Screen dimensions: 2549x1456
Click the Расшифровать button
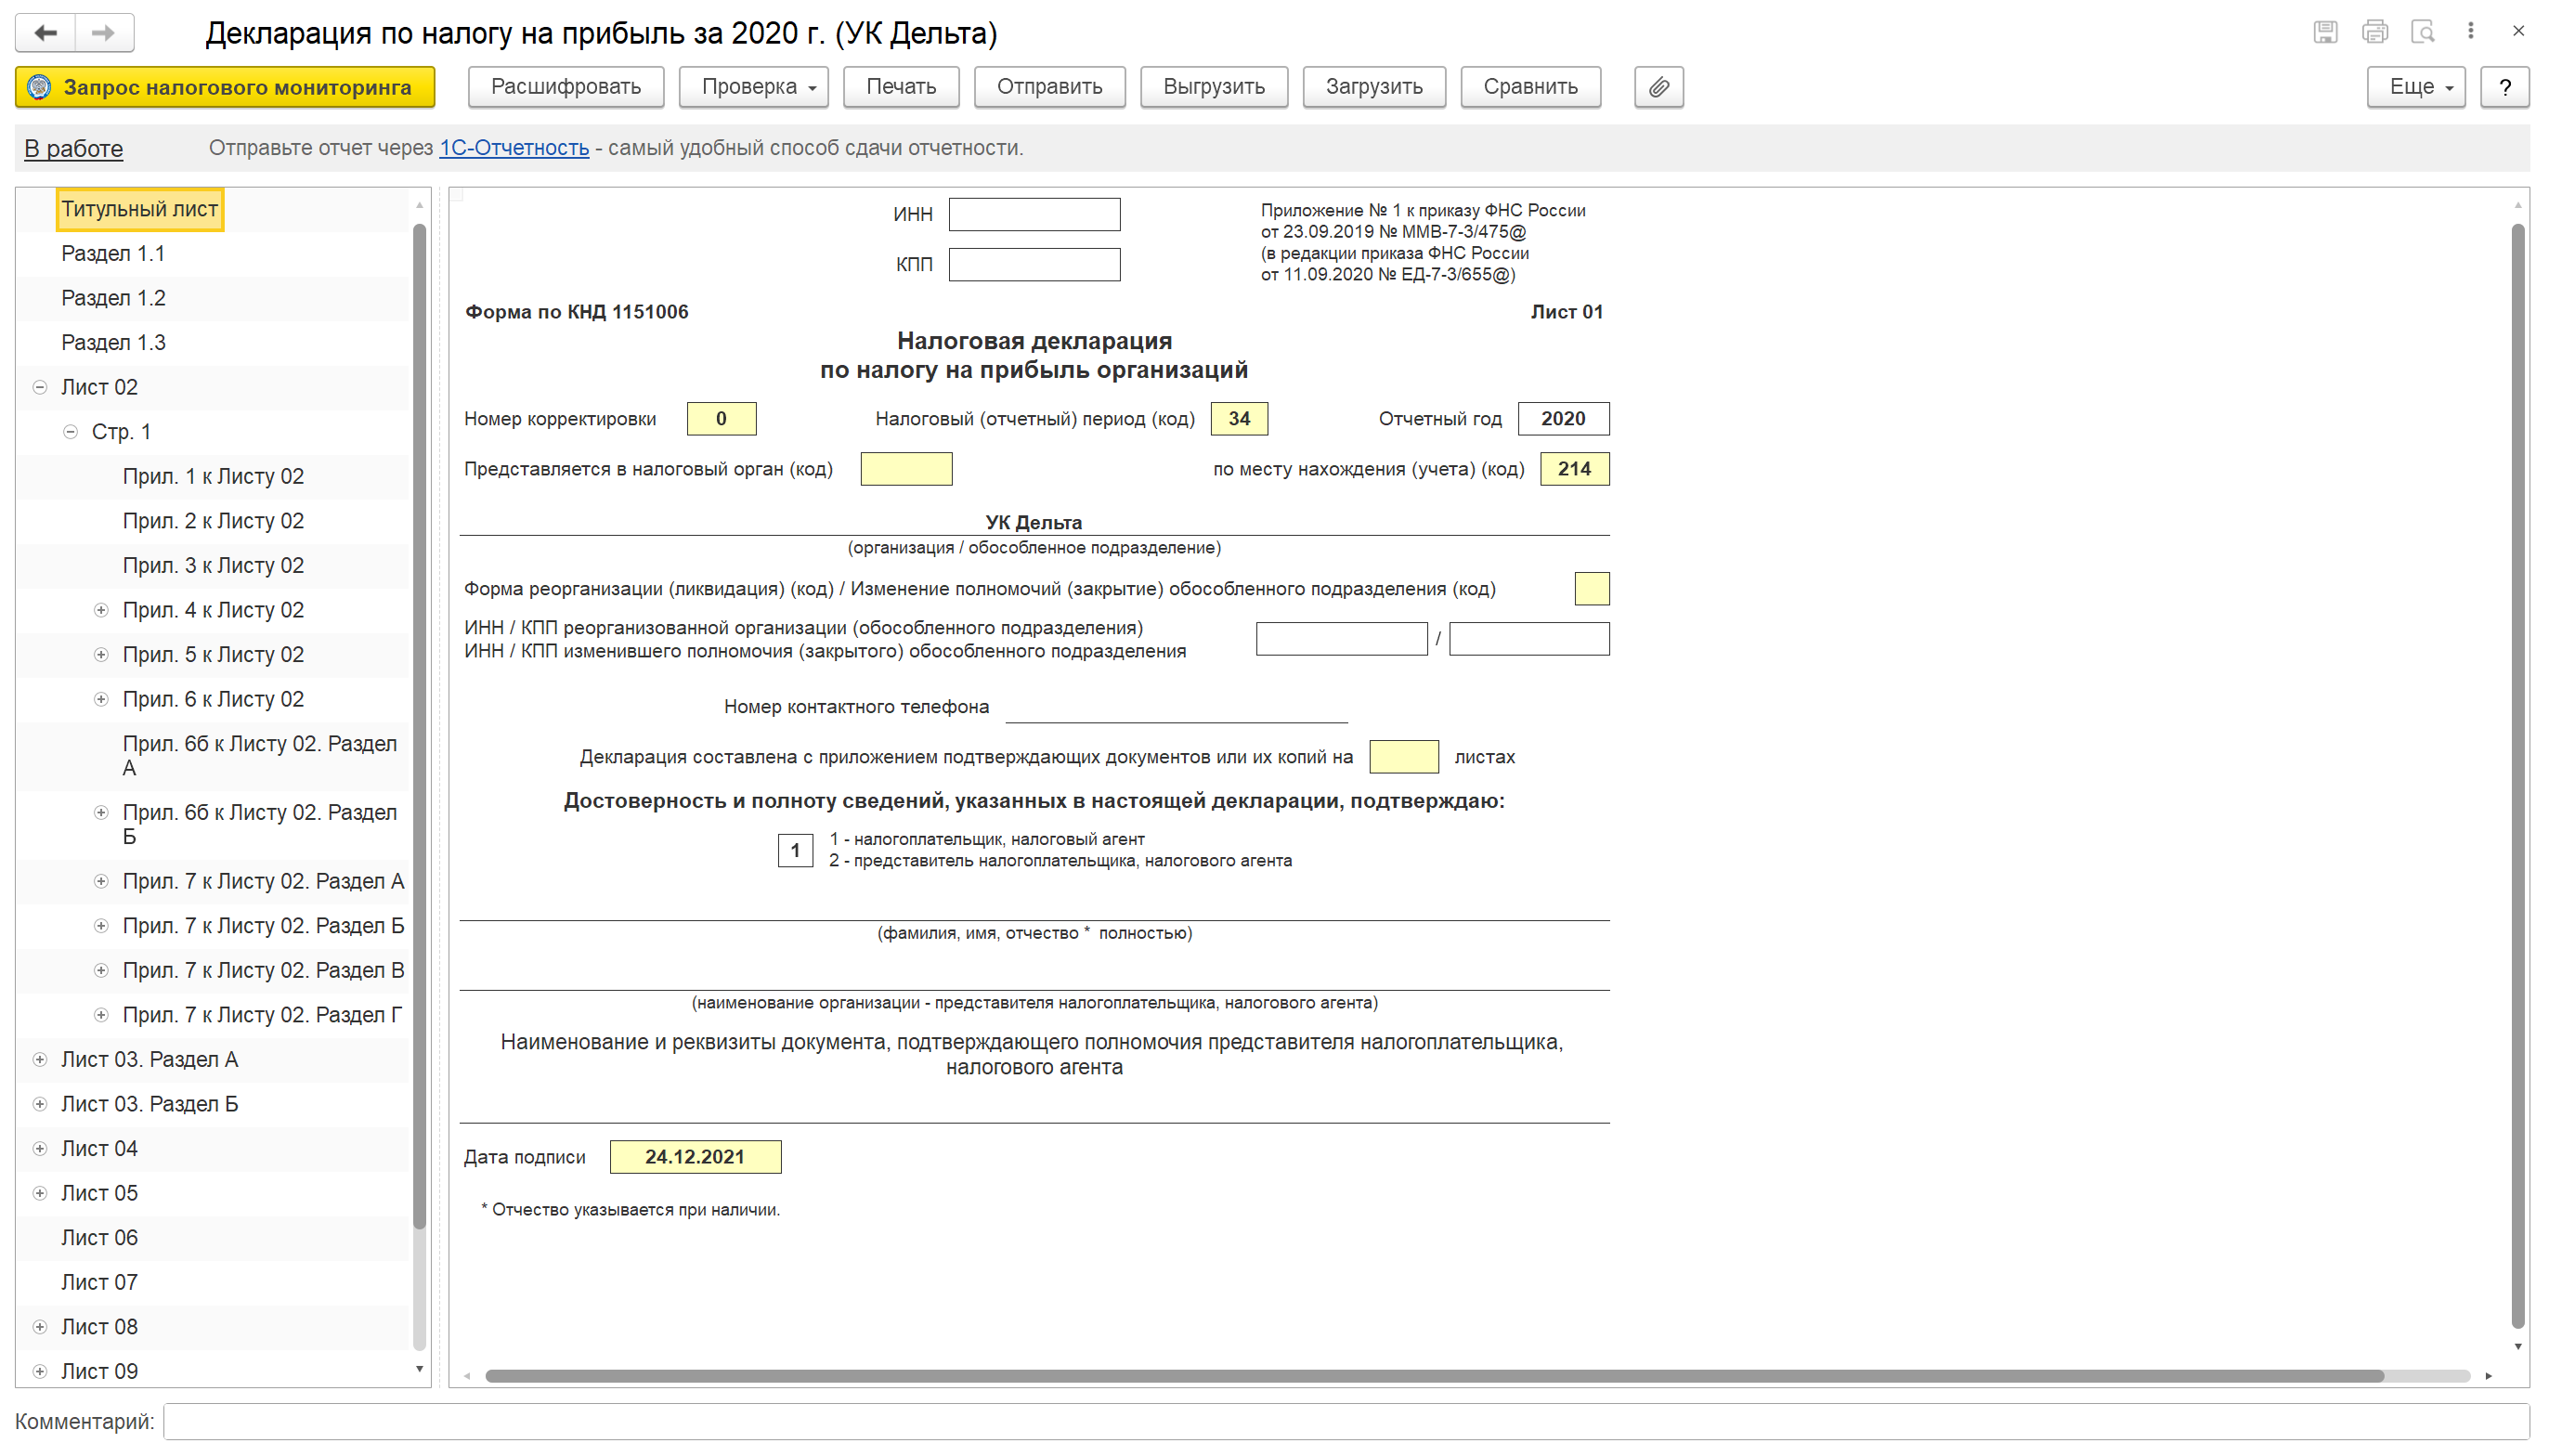[x=566, y=87]
